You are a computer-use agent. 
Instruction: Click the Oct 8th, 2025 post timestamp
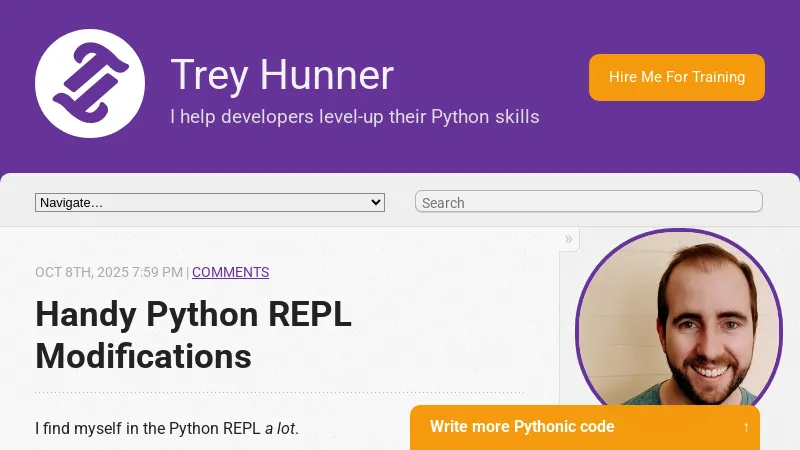tap(108, 272)
